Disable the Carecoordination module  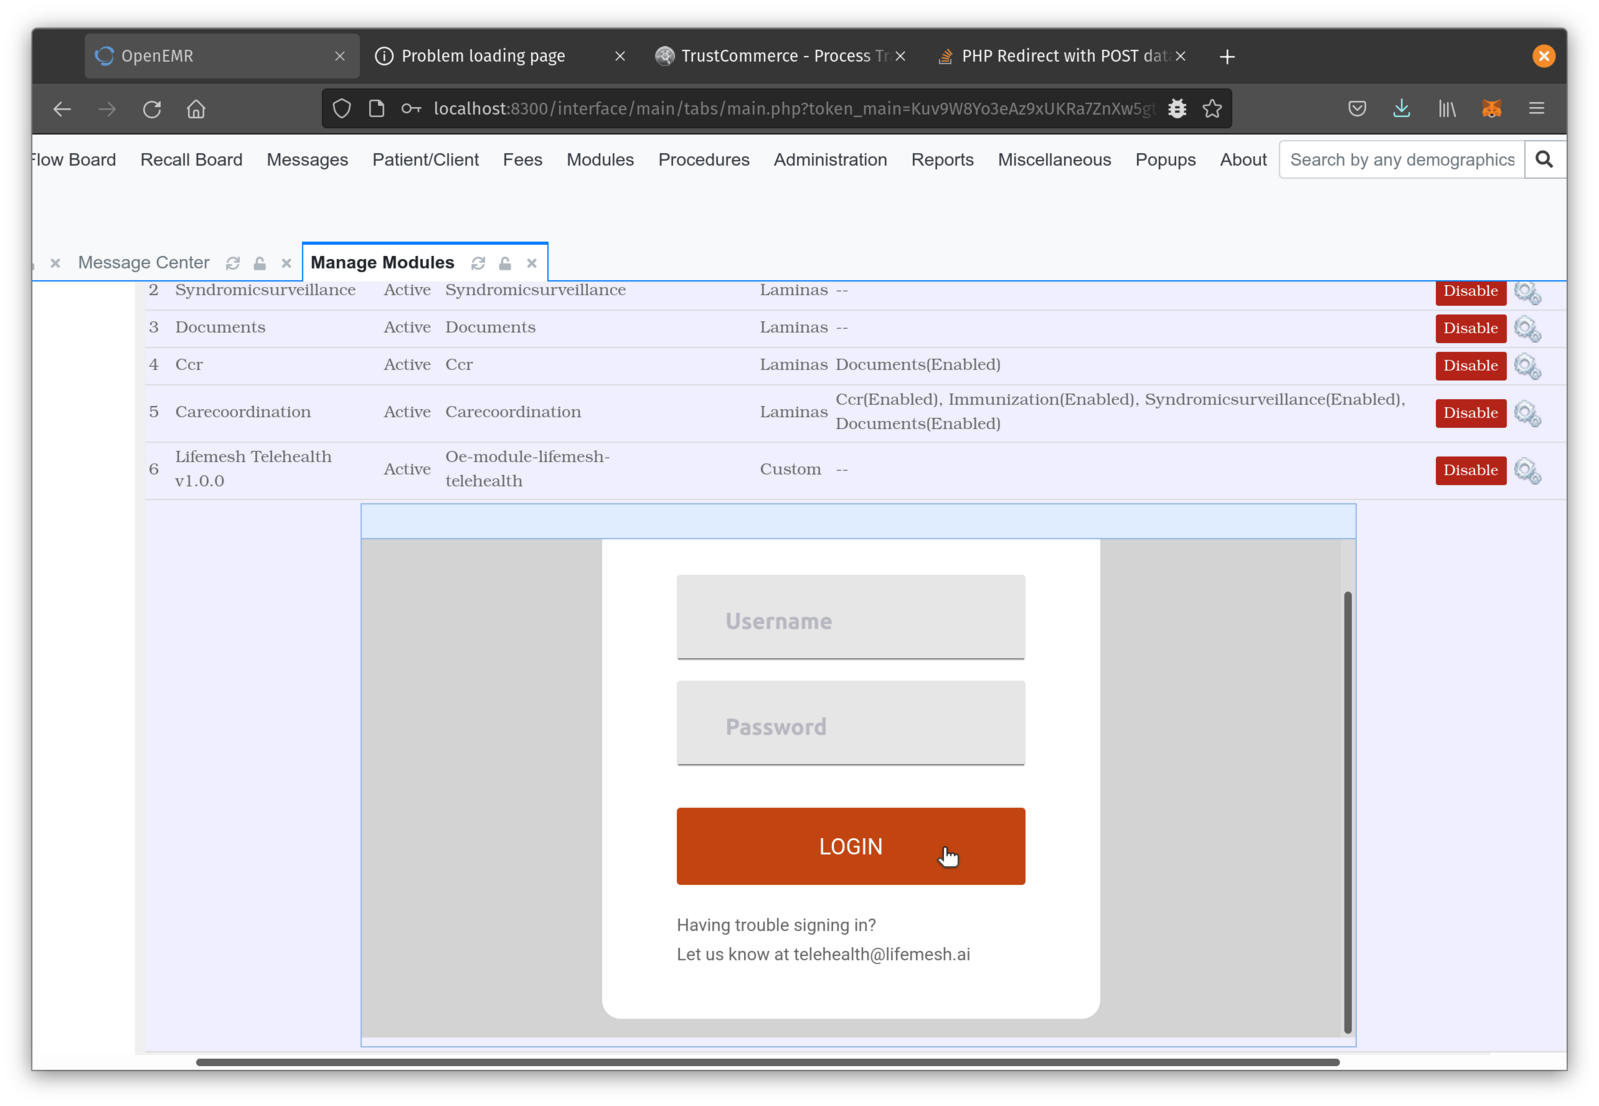[1470, 412]
